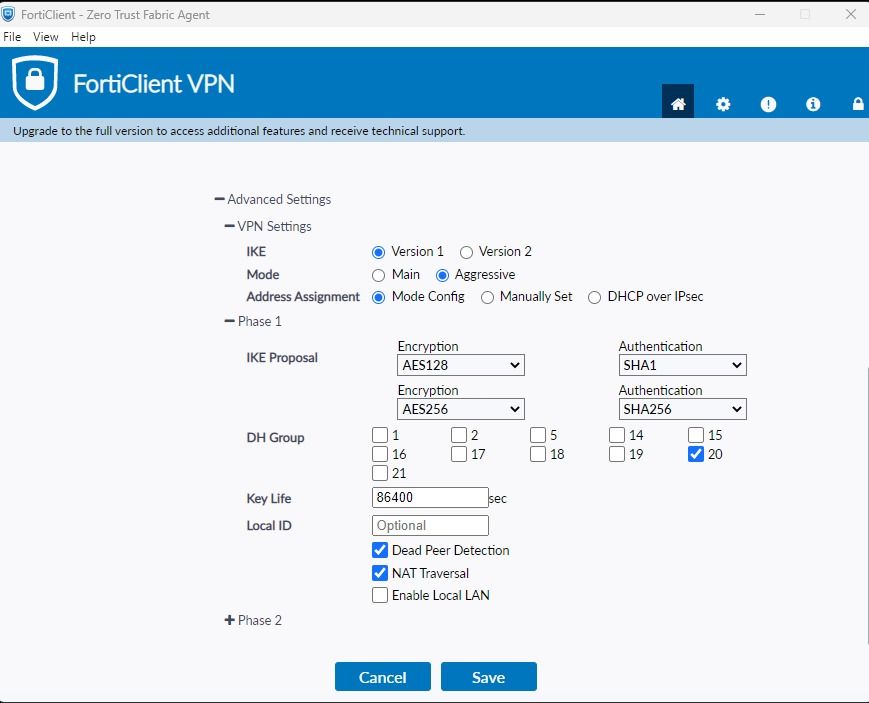Select IKE Version 2 radio button

pos(467,252)
